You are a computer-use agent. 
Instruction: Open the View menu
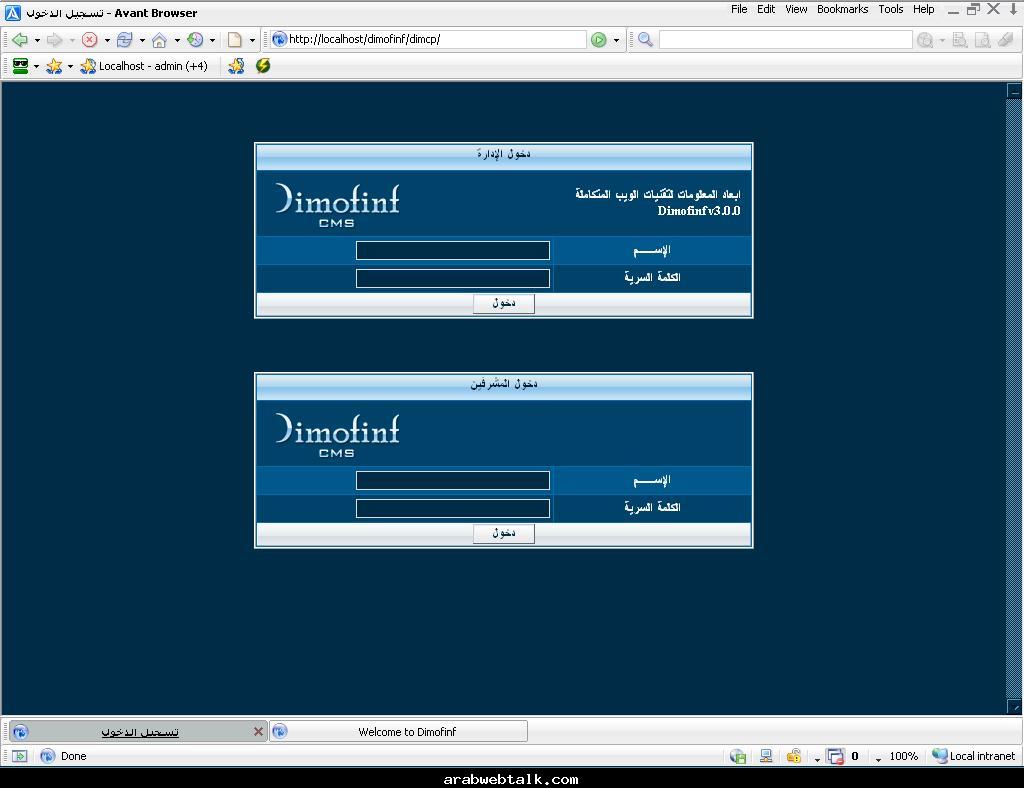pos(796,9)
